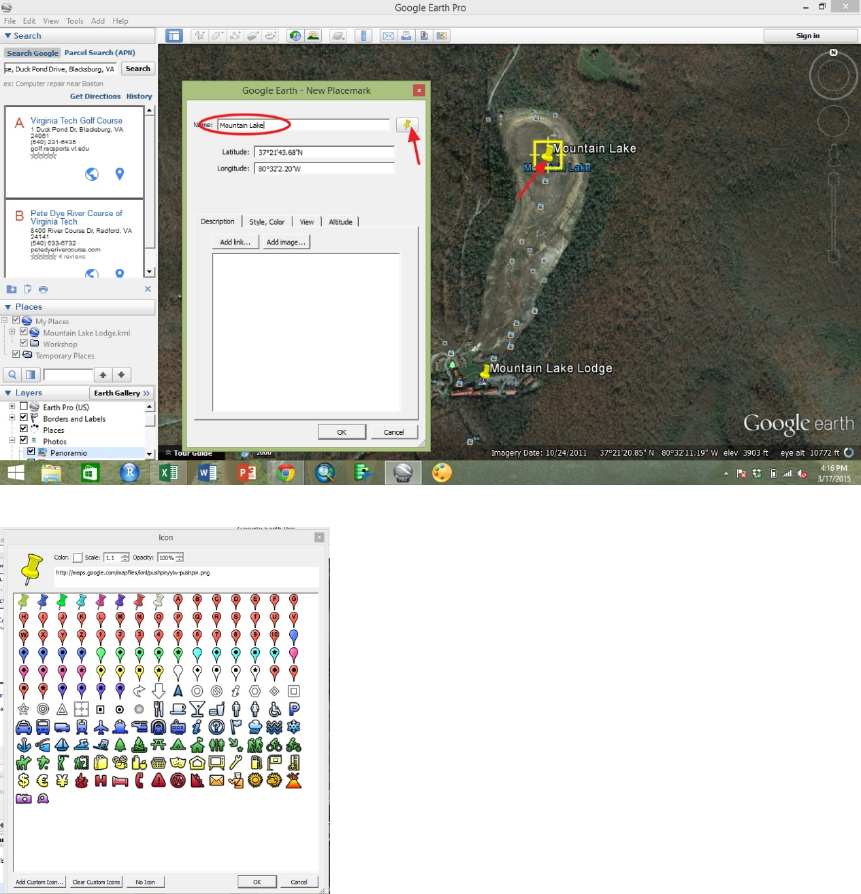The image size is (861, 894).
Task: Select the blue pushpin in Icon dialog
Action: 43,600
